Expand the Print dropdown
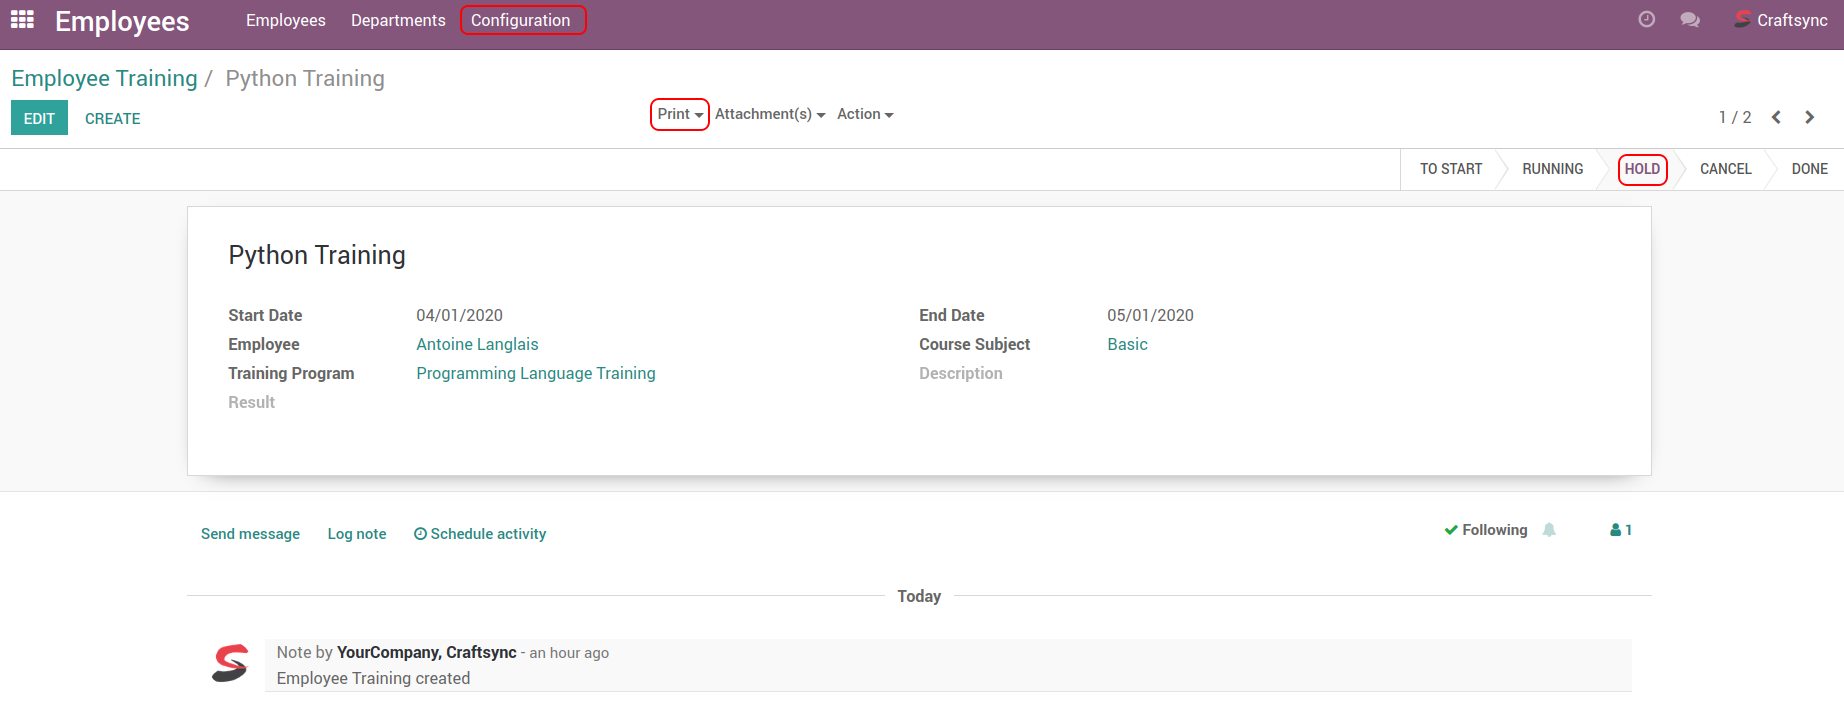This screenshot has width=1844, height=725. point(680,114)
